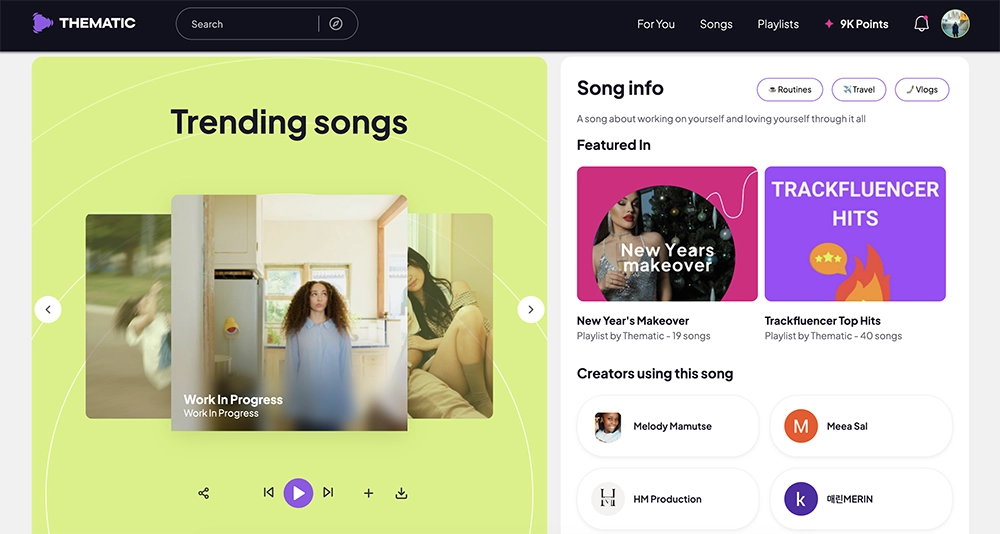1000x534 pixels.
Task: Open Trackfluencer Hits playlist cover
Action: [x=855, y=234]
